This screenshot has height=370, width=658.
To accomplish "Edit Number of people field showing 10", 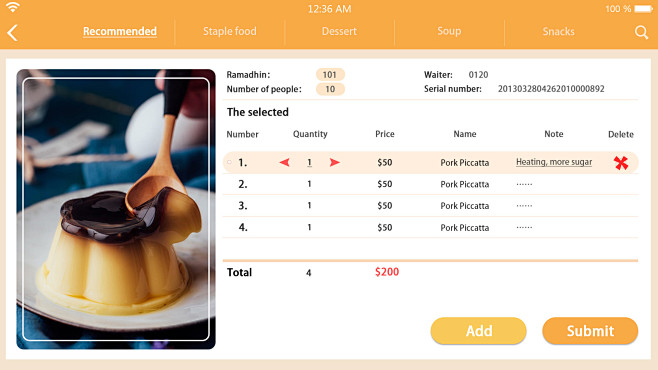I will tap(330, 89).
